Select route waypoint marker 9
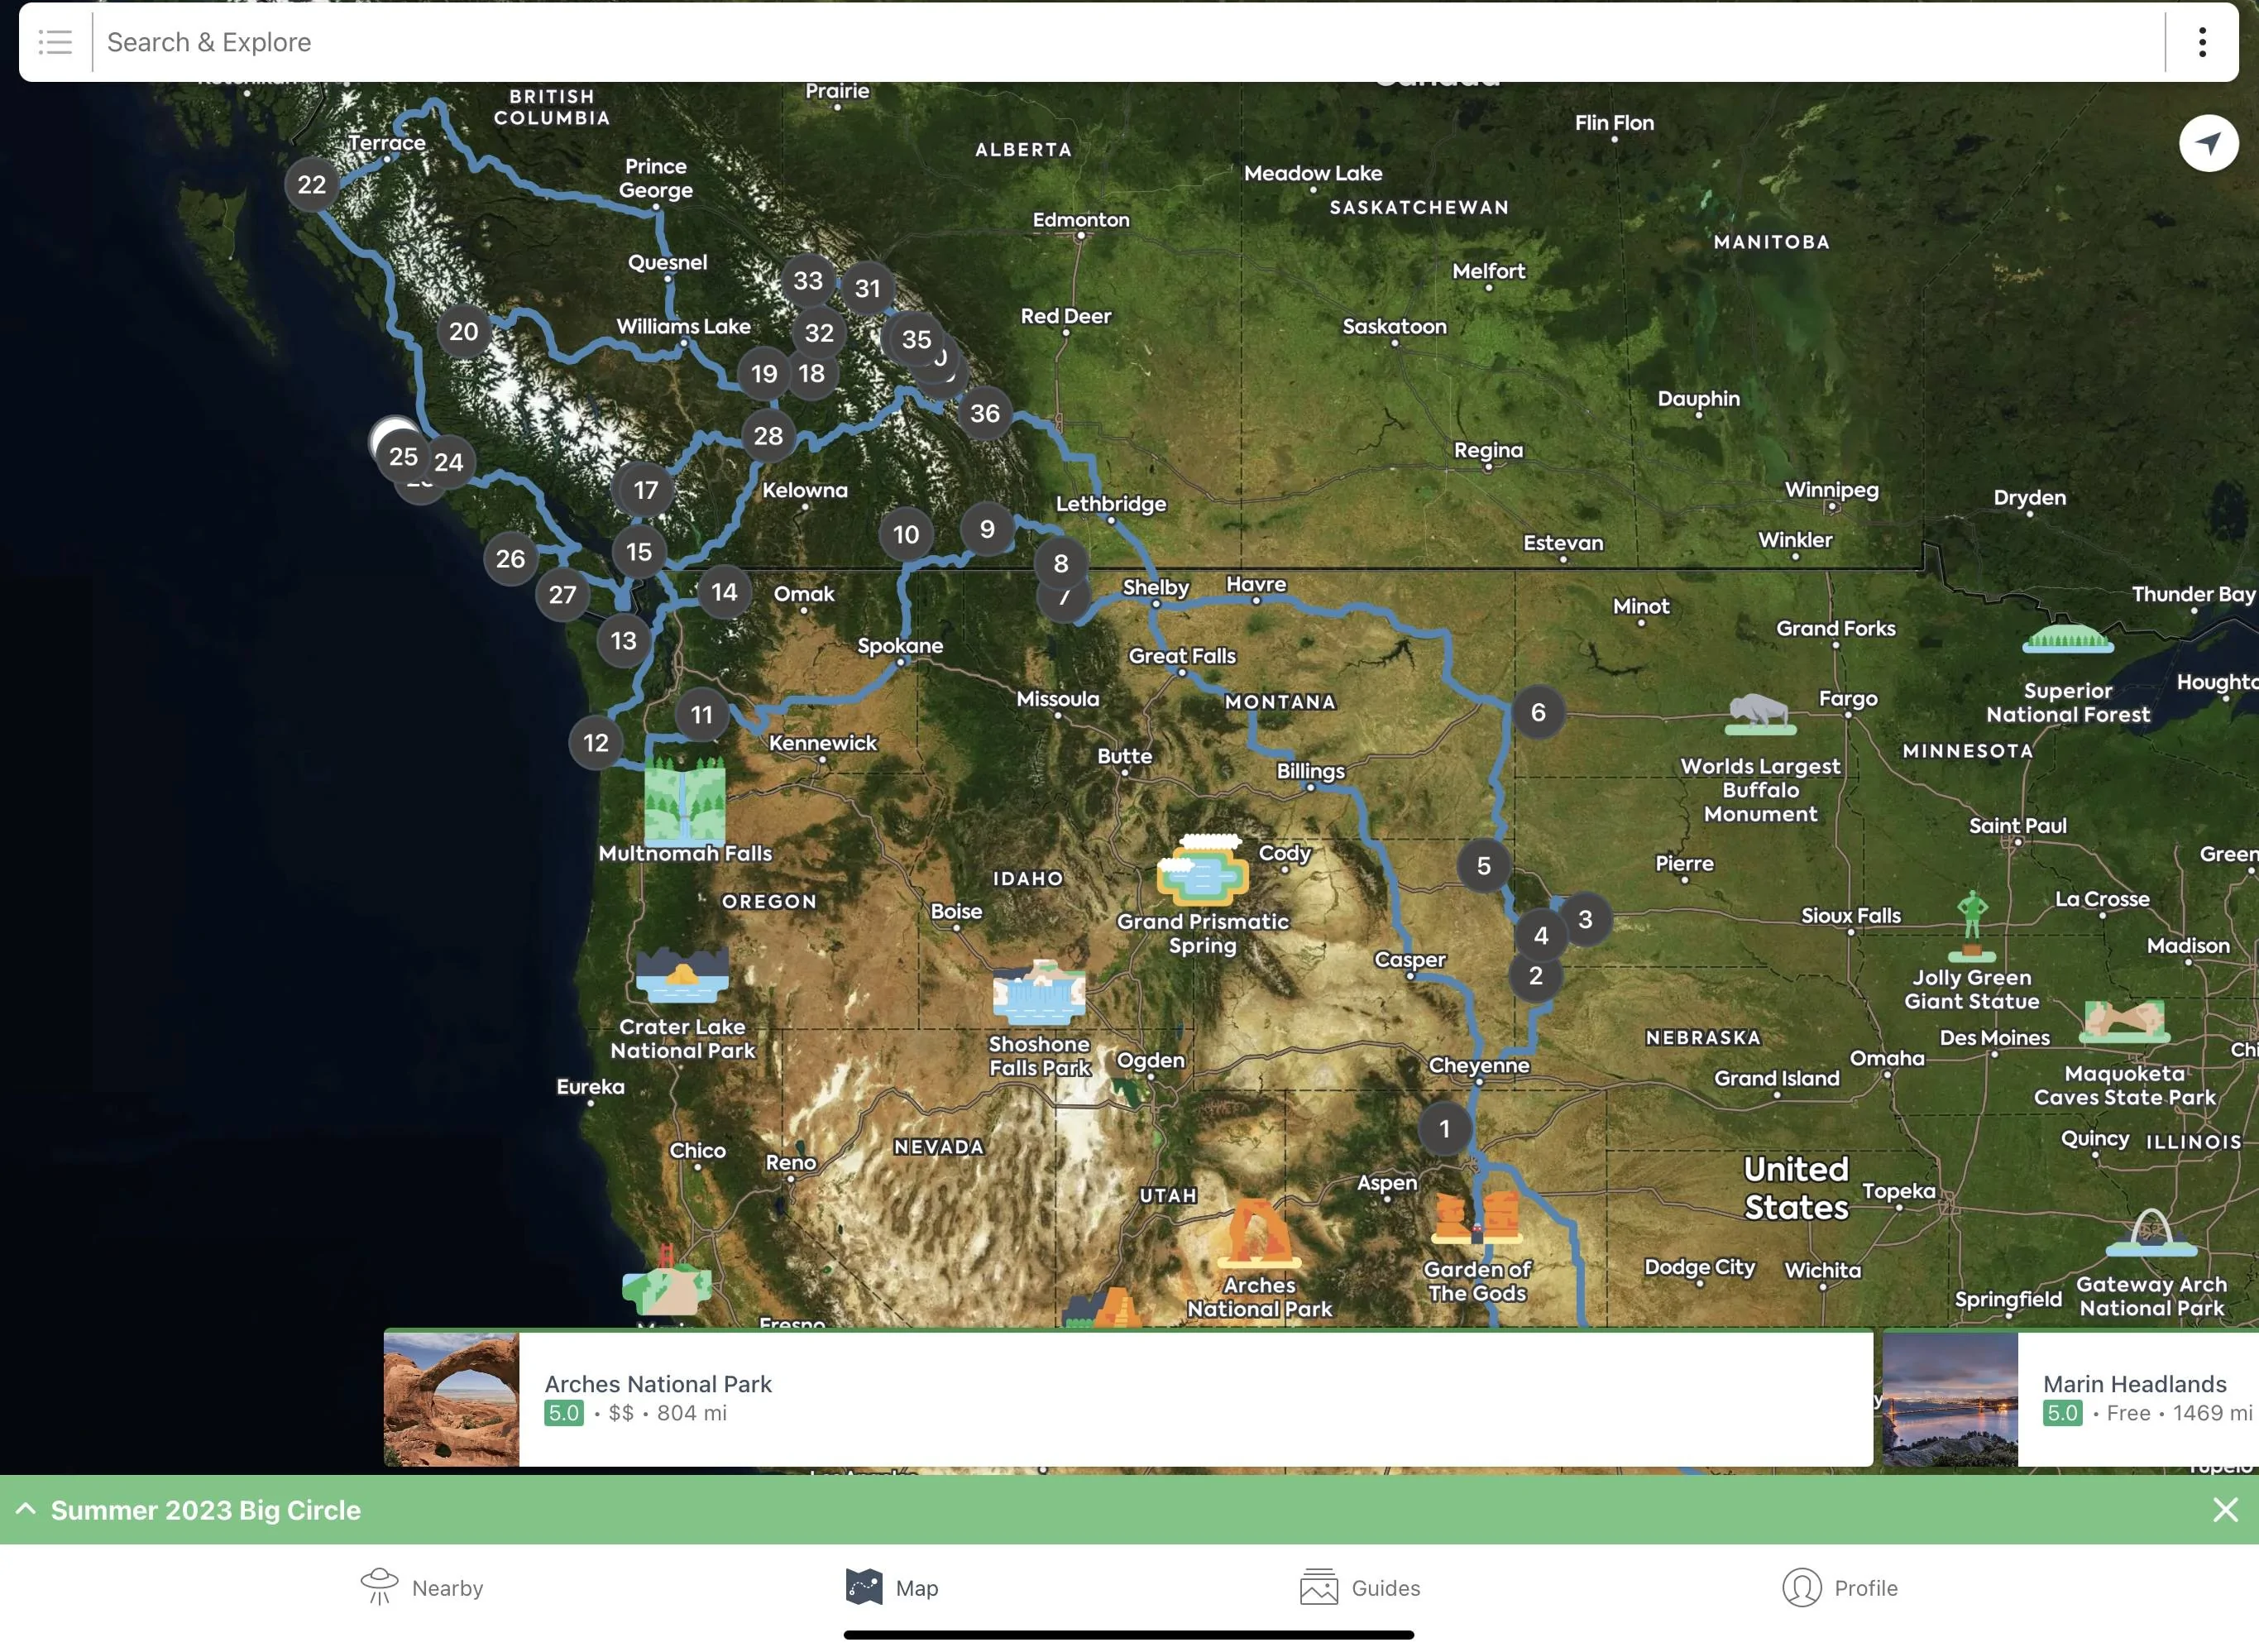 (987, 529)
